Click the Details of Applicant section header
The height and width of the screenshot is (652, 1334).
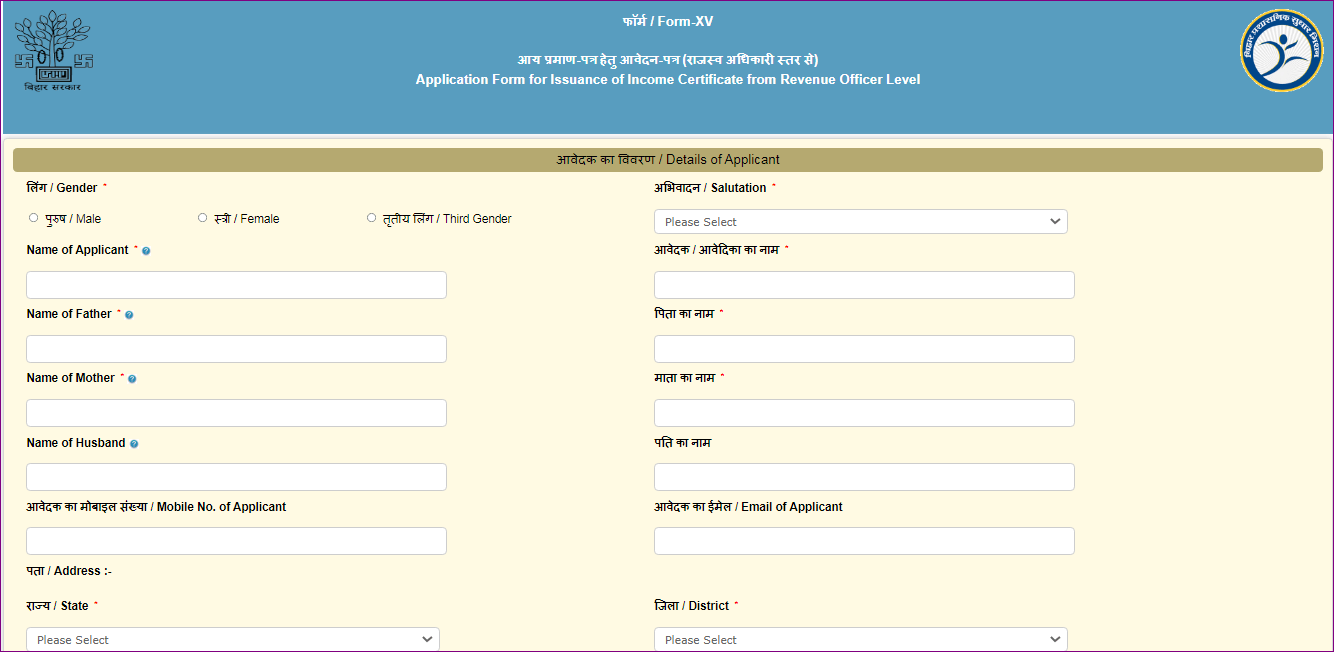[x=667, y=158]
